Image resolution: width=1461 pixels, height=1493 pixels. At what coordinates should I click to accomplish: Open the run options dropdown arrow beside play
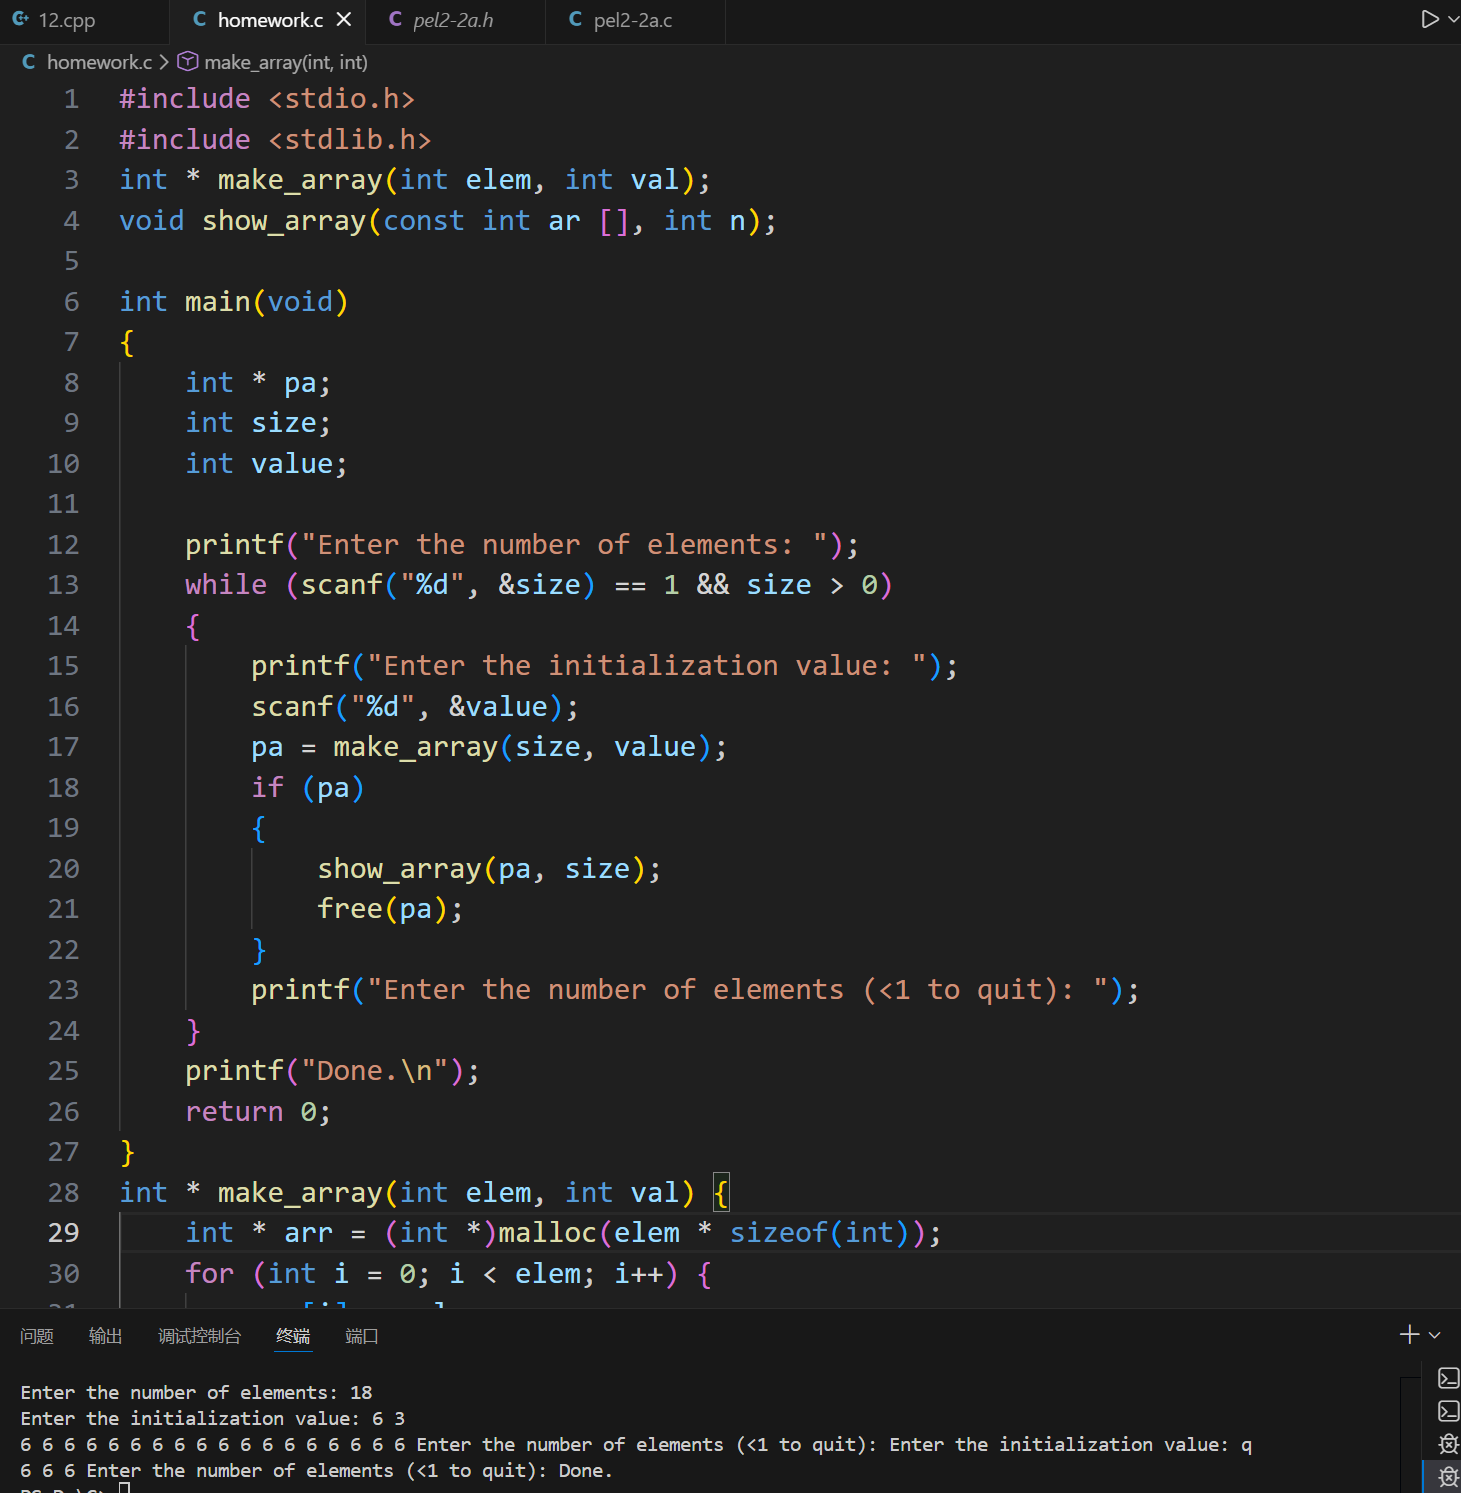click(1453, 19)
